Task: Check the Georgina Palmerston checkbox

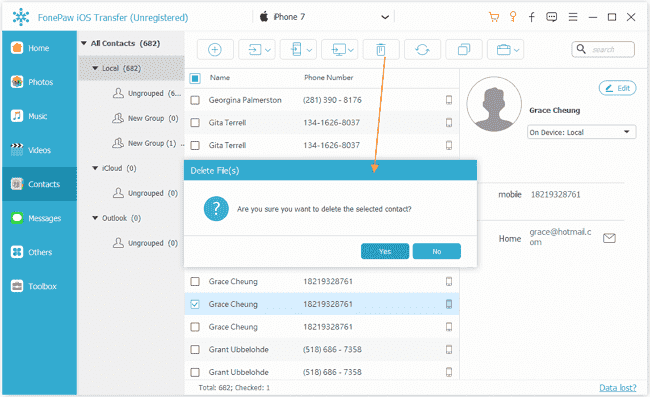Action: [x=195, y=100]
